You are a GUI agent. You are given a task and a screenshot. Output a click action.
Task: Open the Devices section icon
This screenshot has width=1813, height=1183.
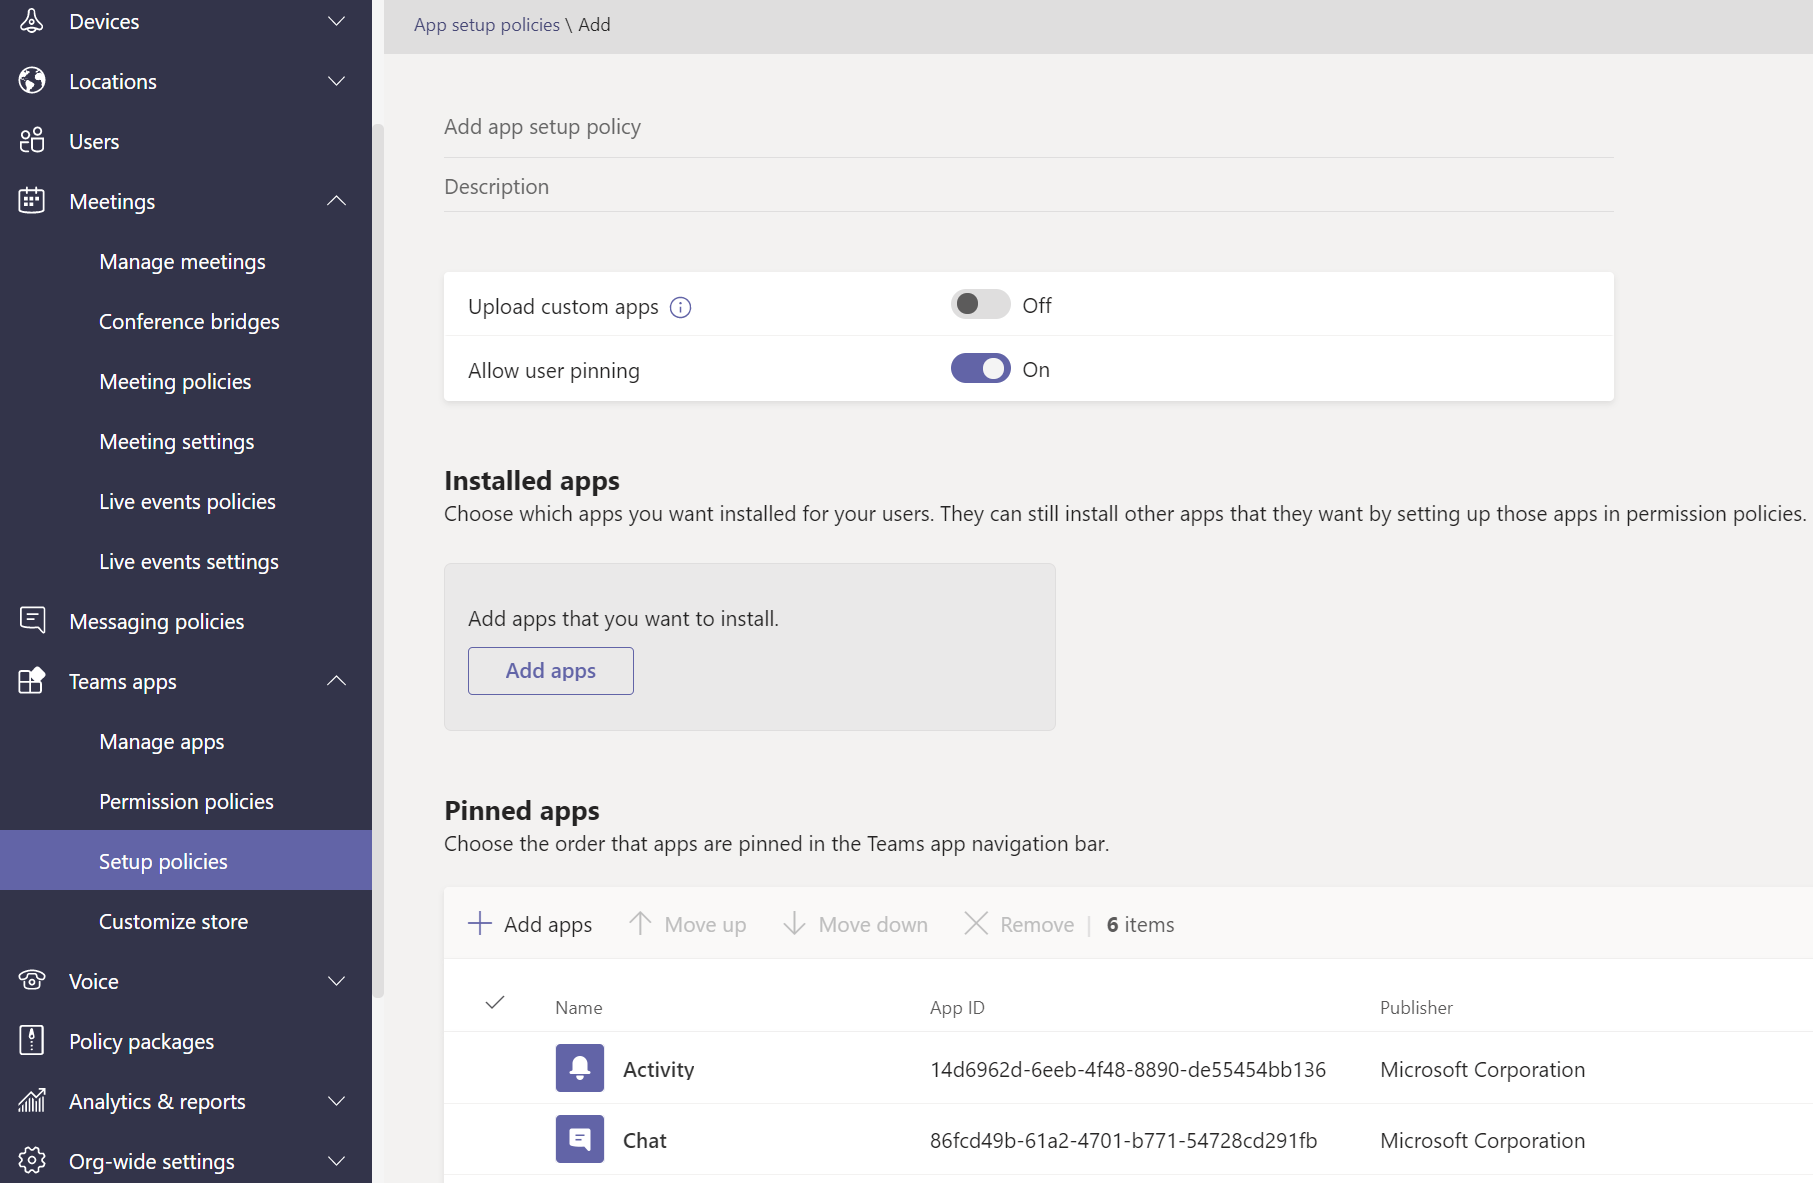point(31,20)
